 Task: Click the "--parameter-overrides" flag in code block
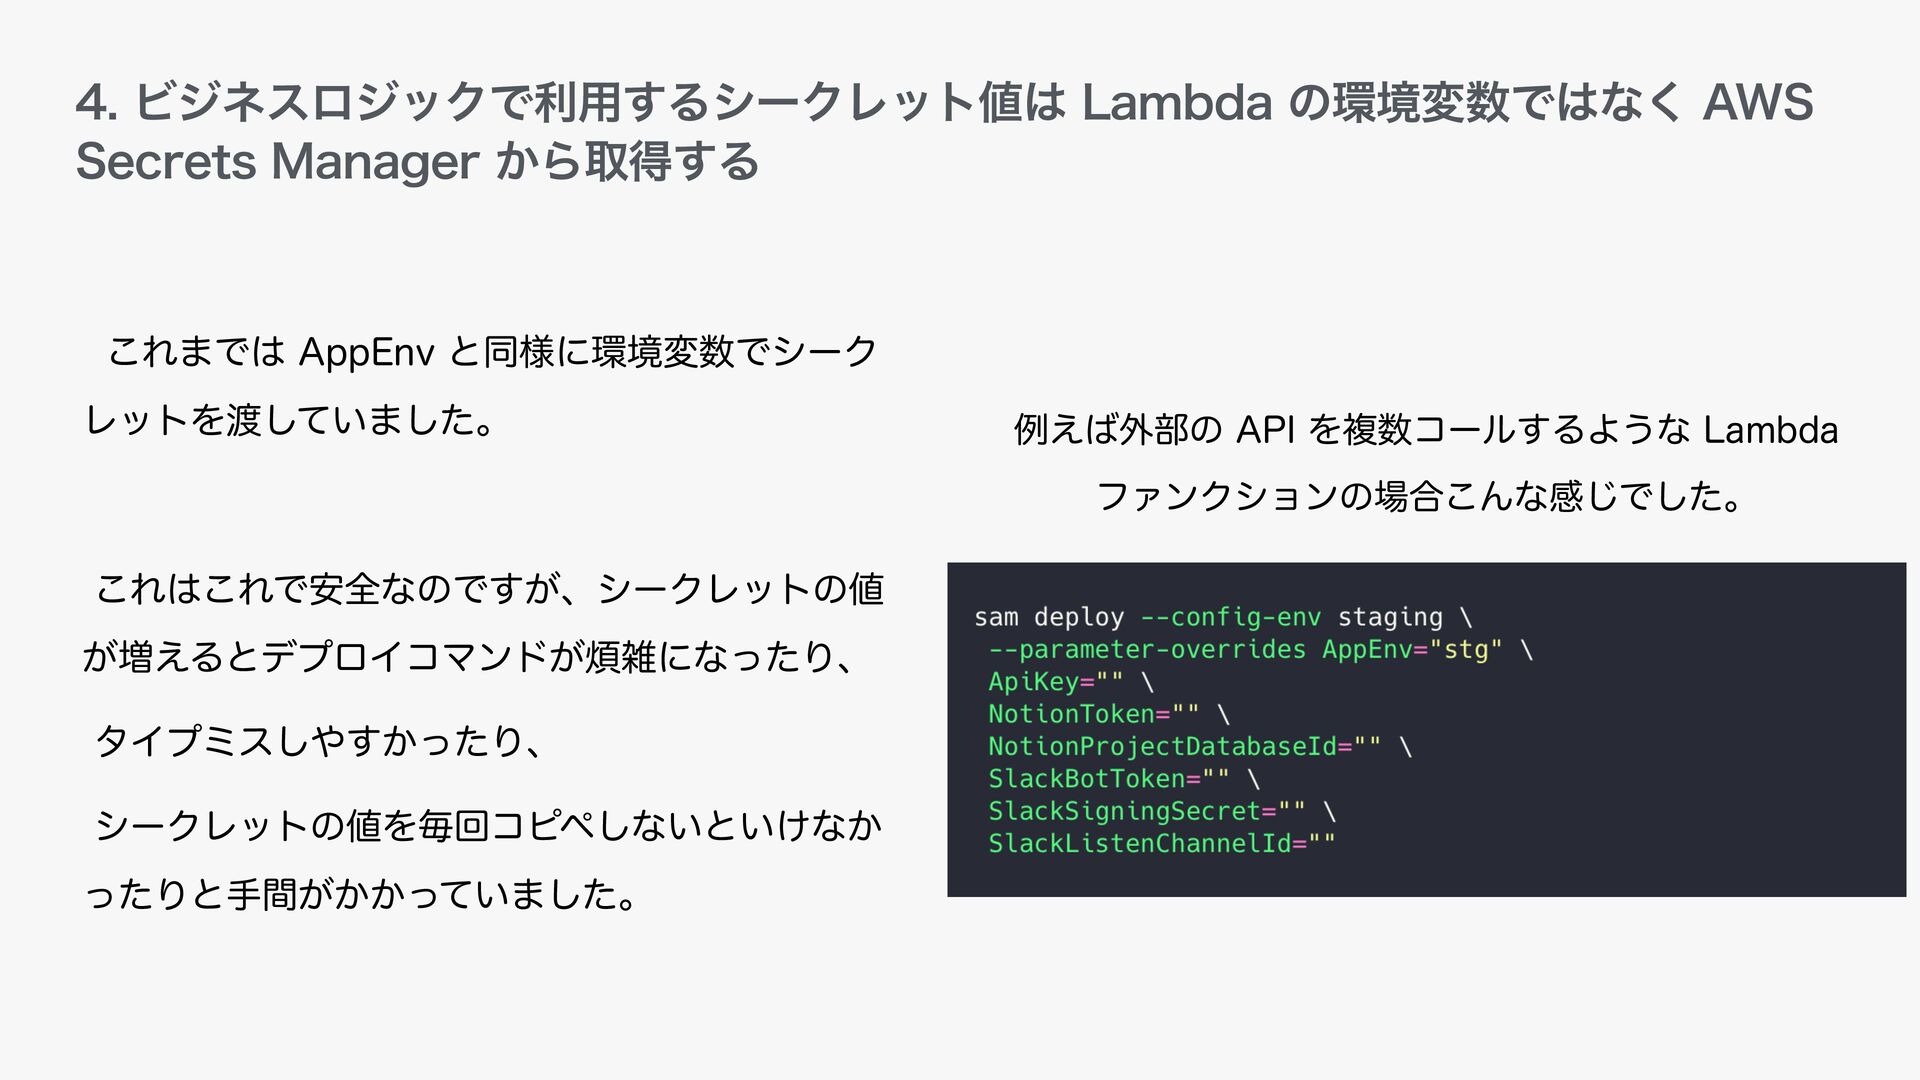(x=1147, y=650)
